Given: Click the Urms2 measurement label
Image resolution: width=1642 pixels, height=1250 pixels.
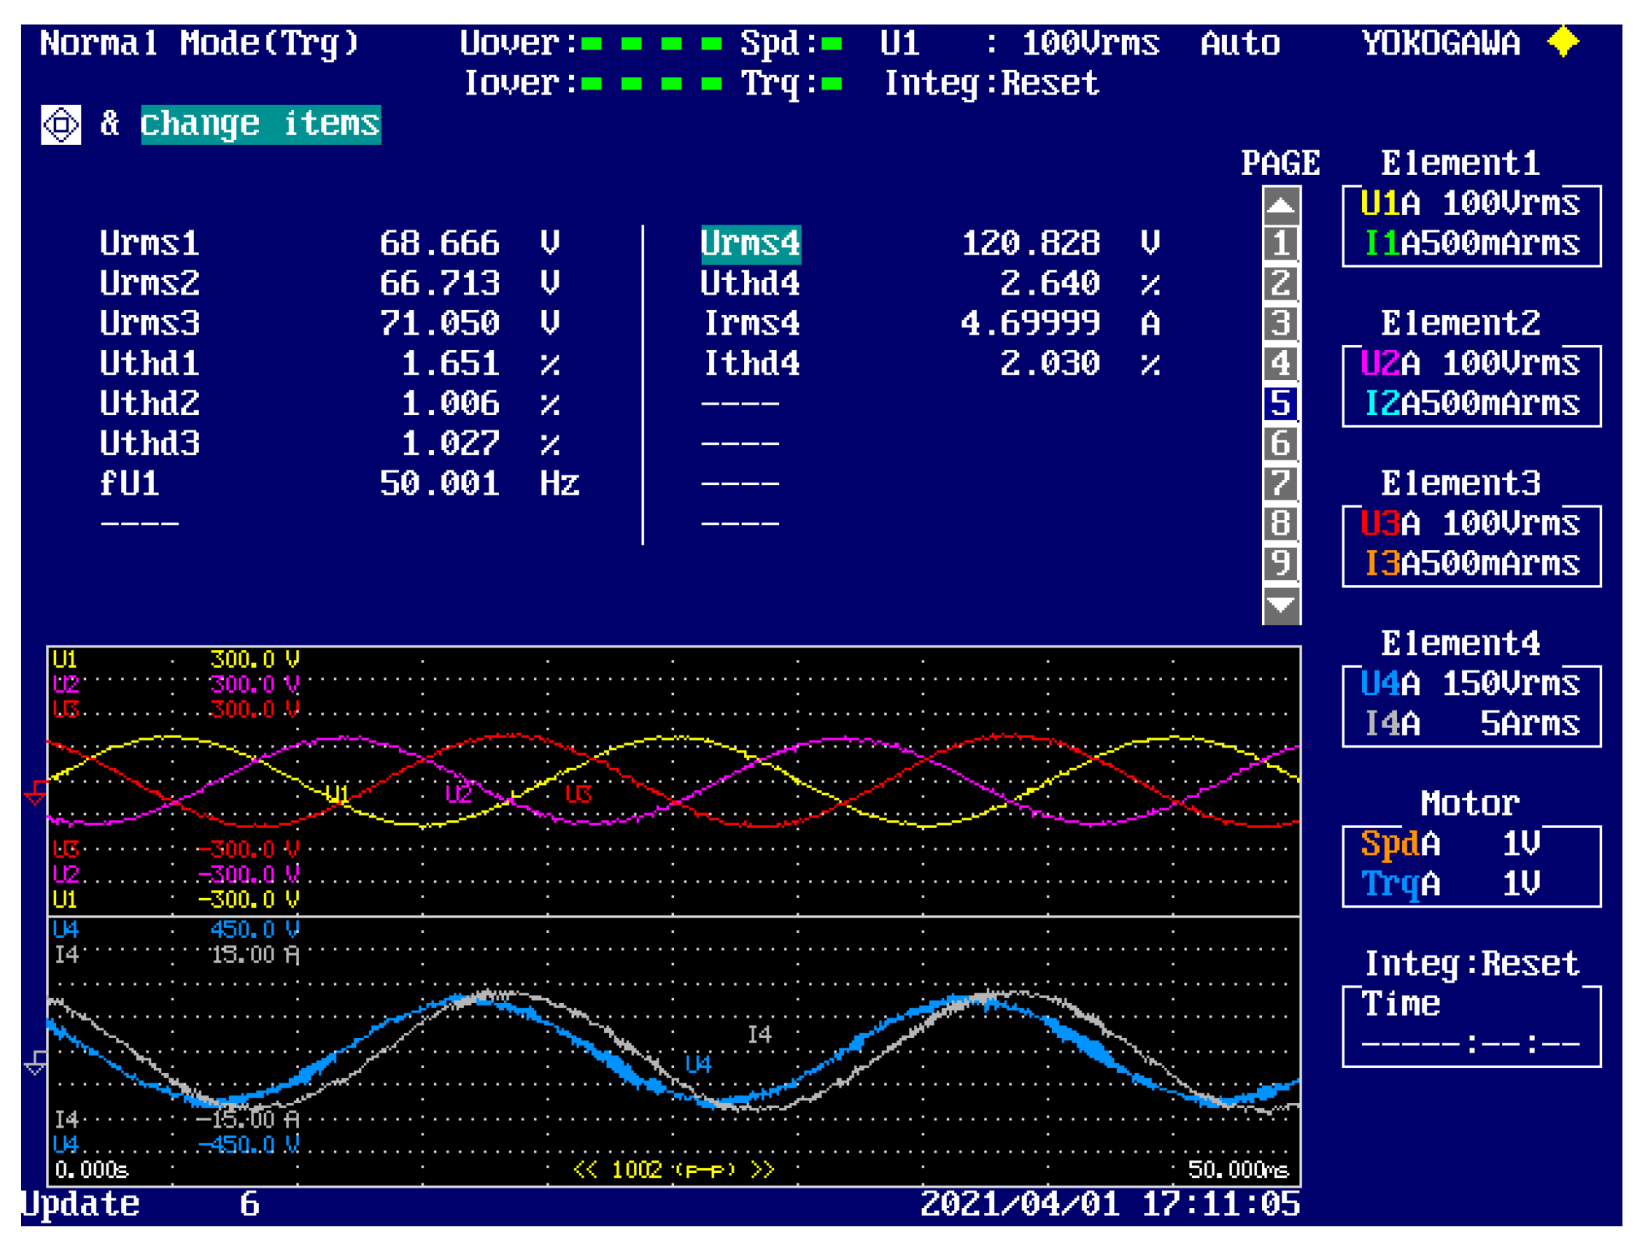Looking at the screenshot, I should (150, 284).
